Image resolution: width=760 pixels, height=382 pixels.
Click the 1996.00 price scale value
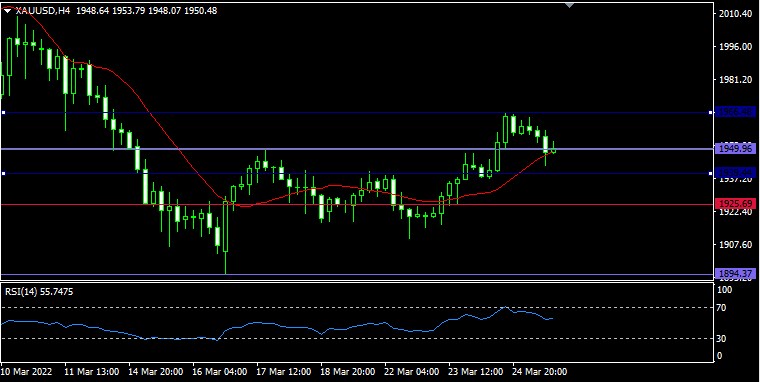pyautogui.click(x=735, y=47)
